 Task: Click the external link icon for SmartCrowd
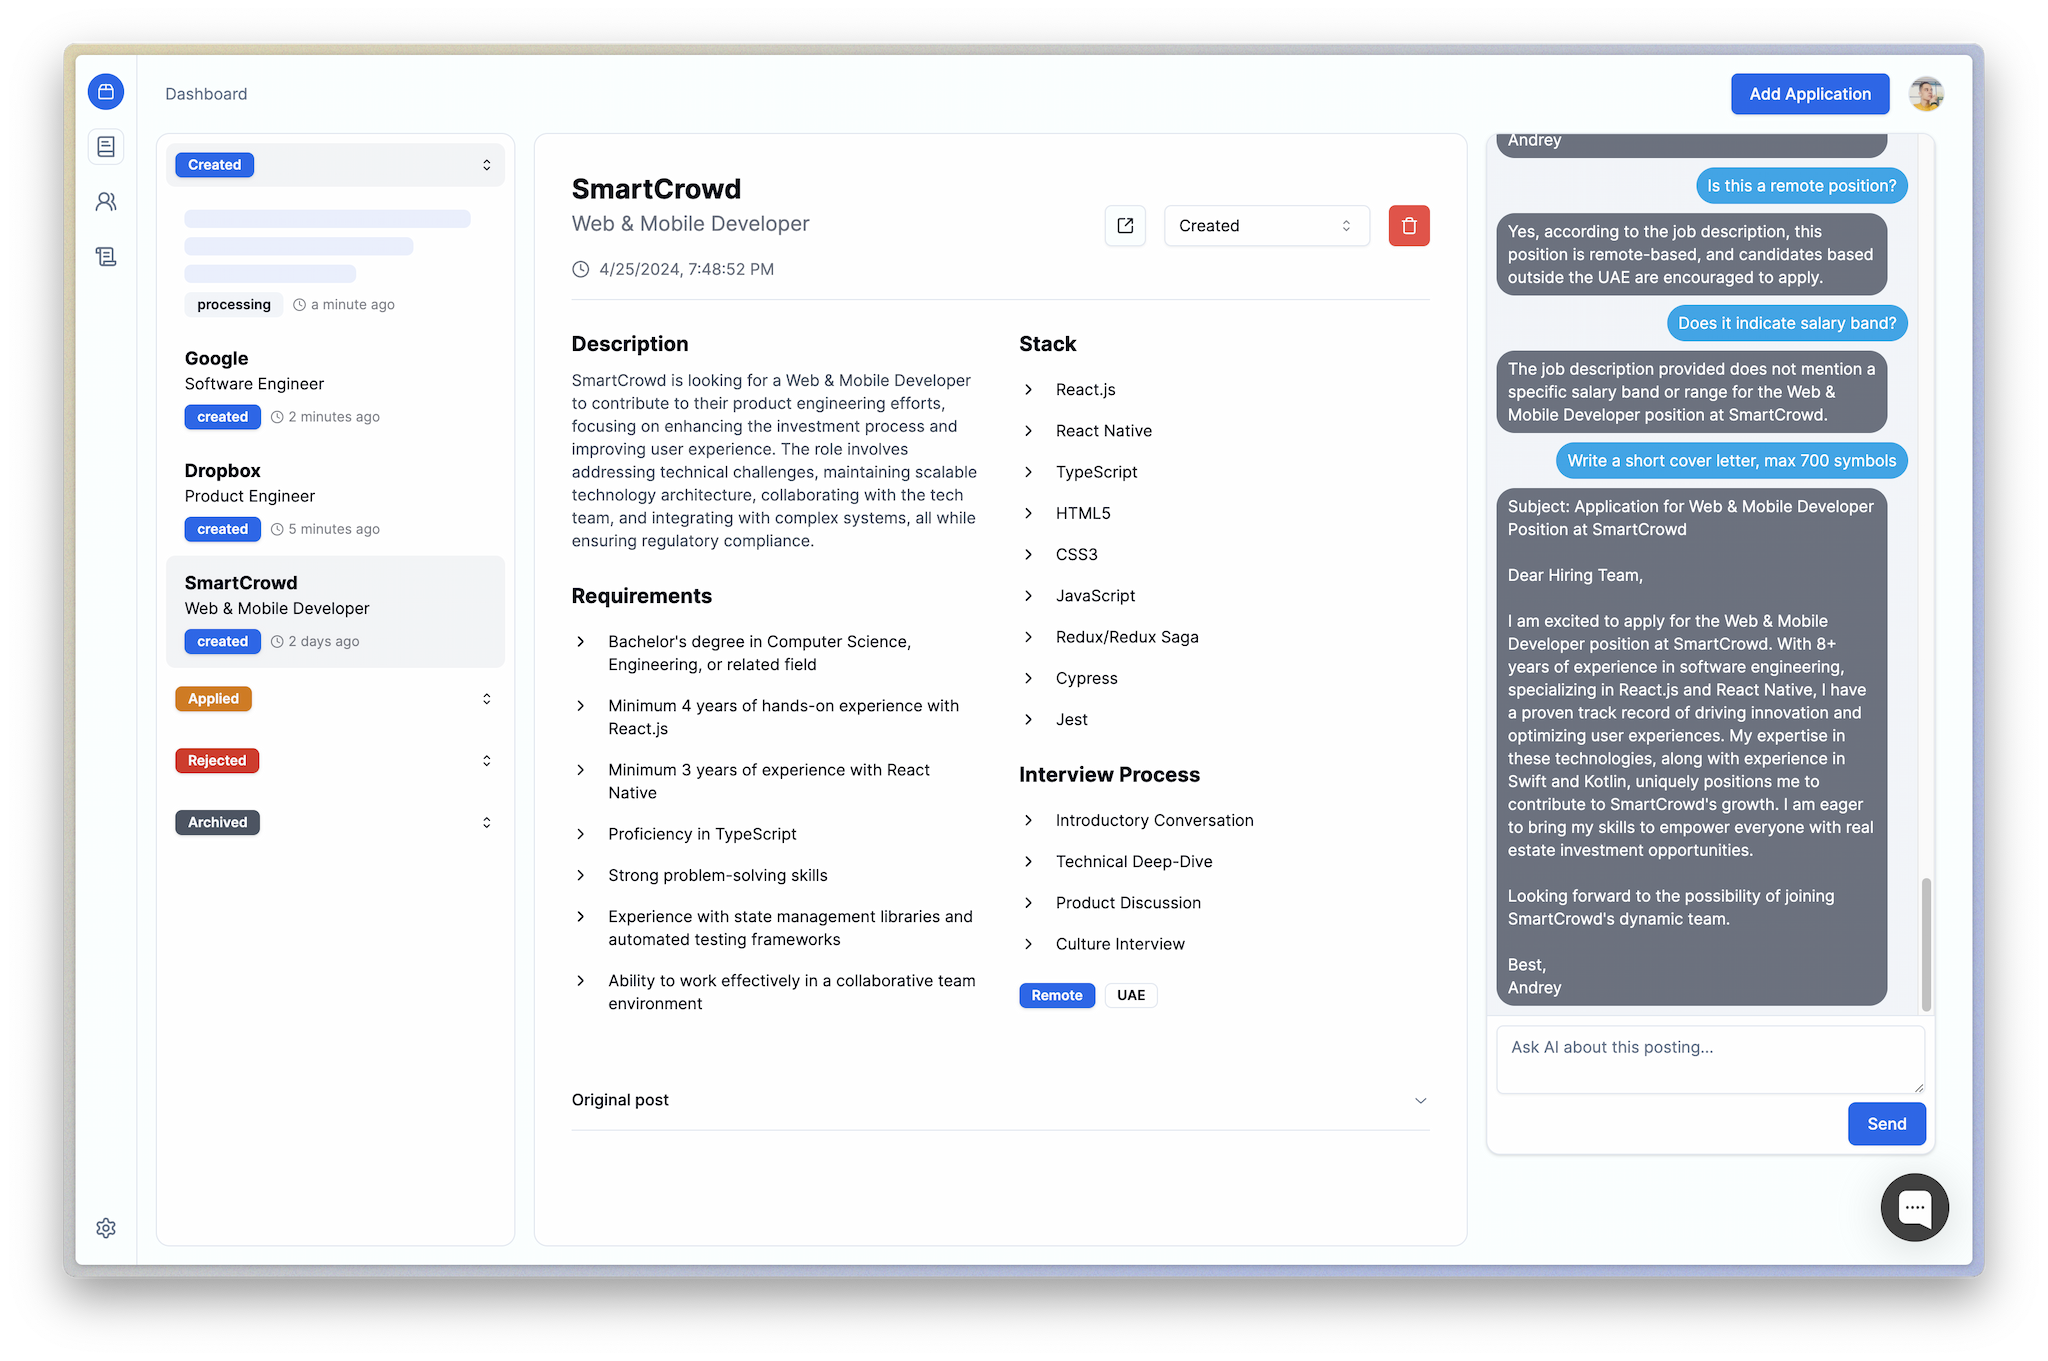[x=1123, y=225]
